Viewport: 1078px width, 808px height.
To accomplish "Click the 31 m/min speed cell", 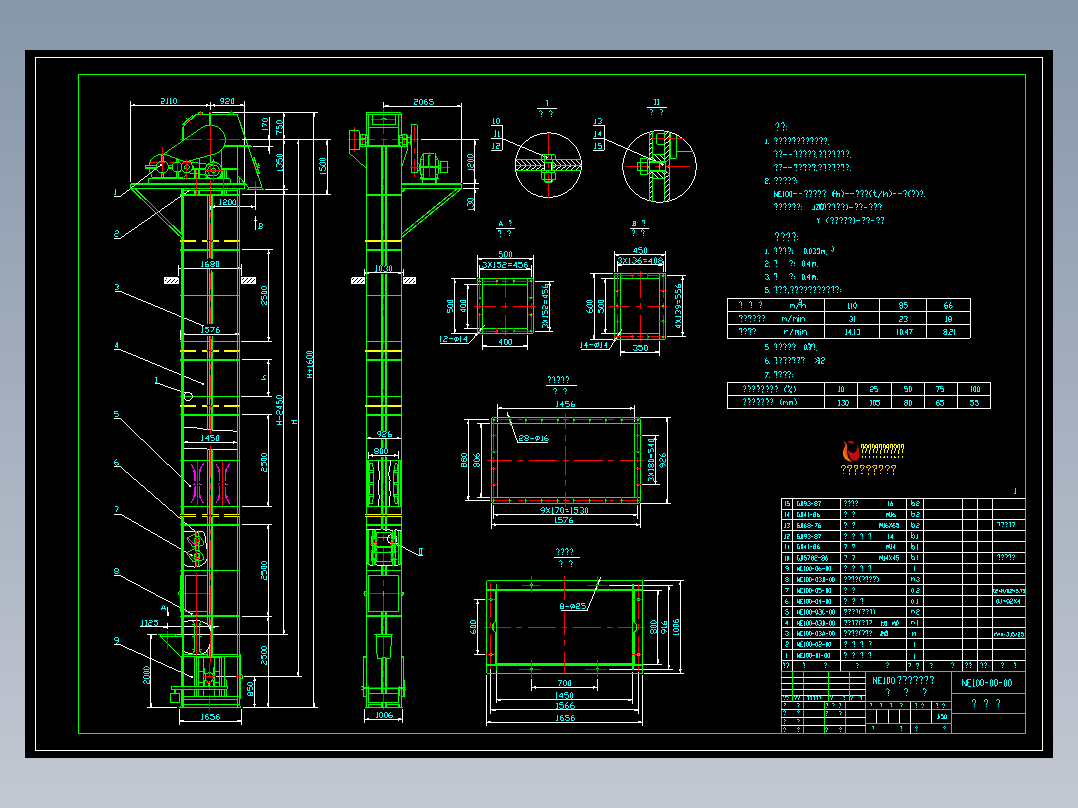I will pos(852,319).
